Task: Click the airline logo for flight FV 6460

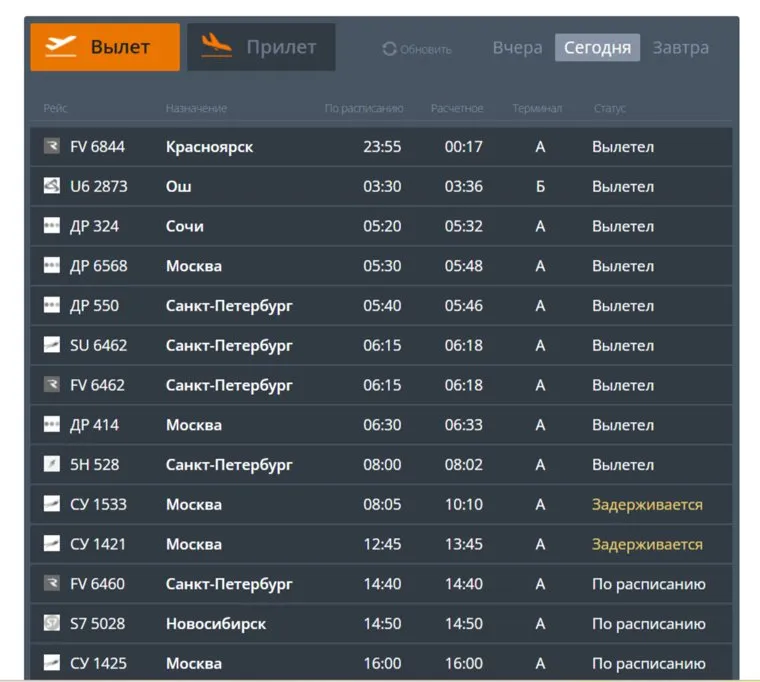Action: [x=52, y=583]
